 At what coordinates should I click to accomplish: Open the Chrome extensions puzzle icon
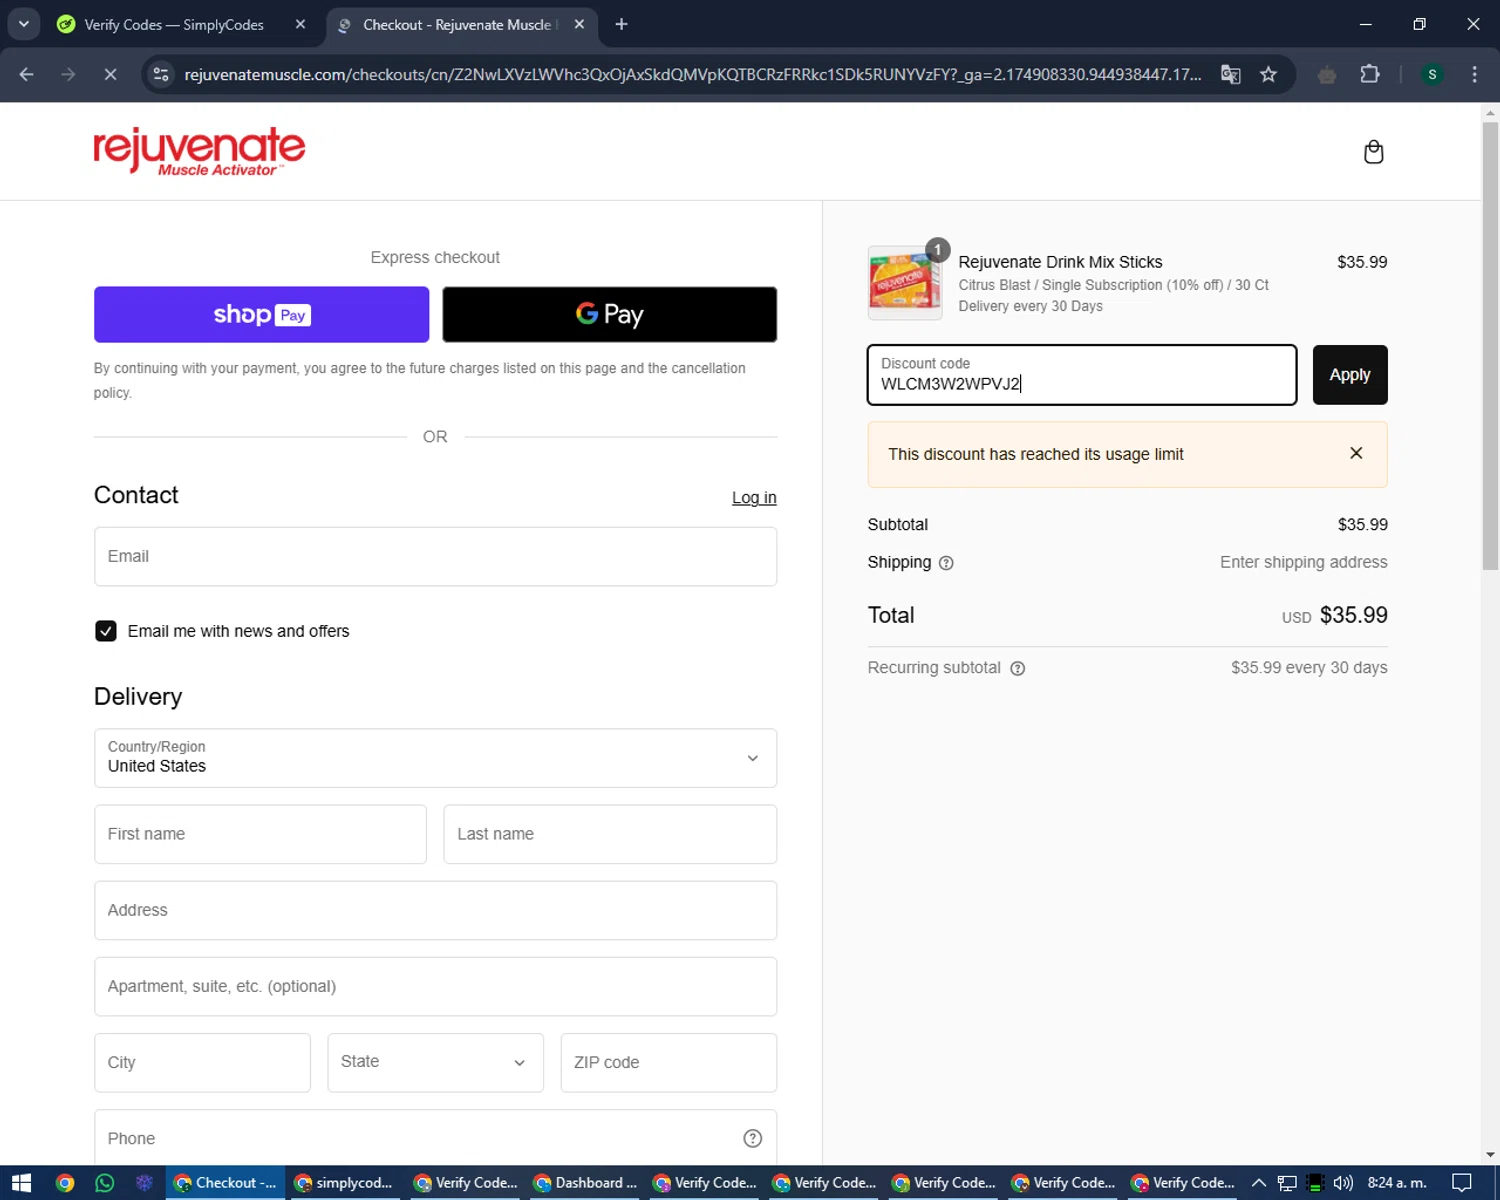(1370, 74)
